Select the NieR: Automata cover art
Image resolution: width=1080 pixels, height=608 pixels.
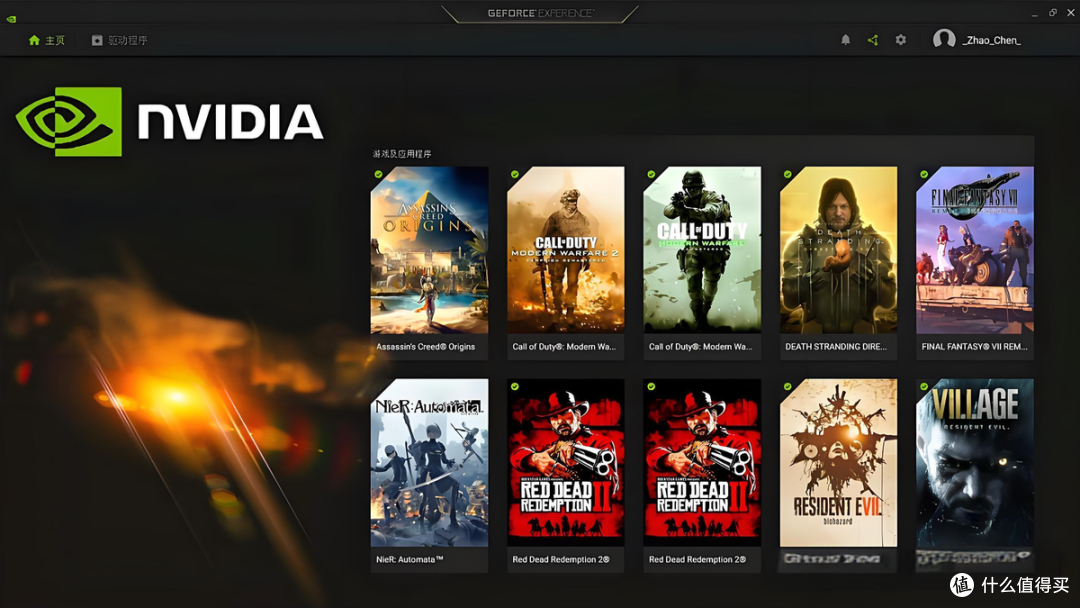click(x=429, y=462)
